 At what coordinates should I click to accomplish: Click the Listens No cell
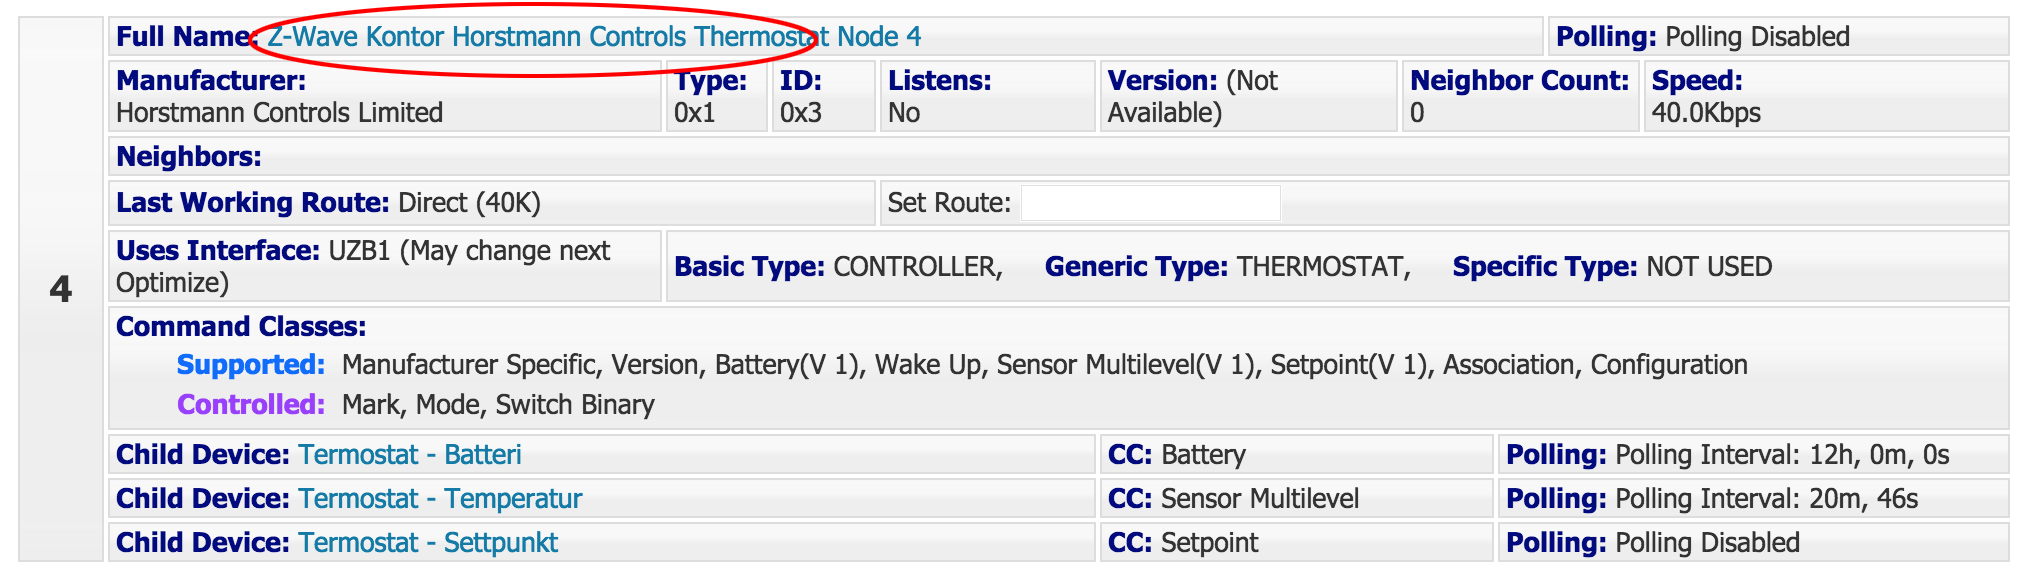(987, 96)
